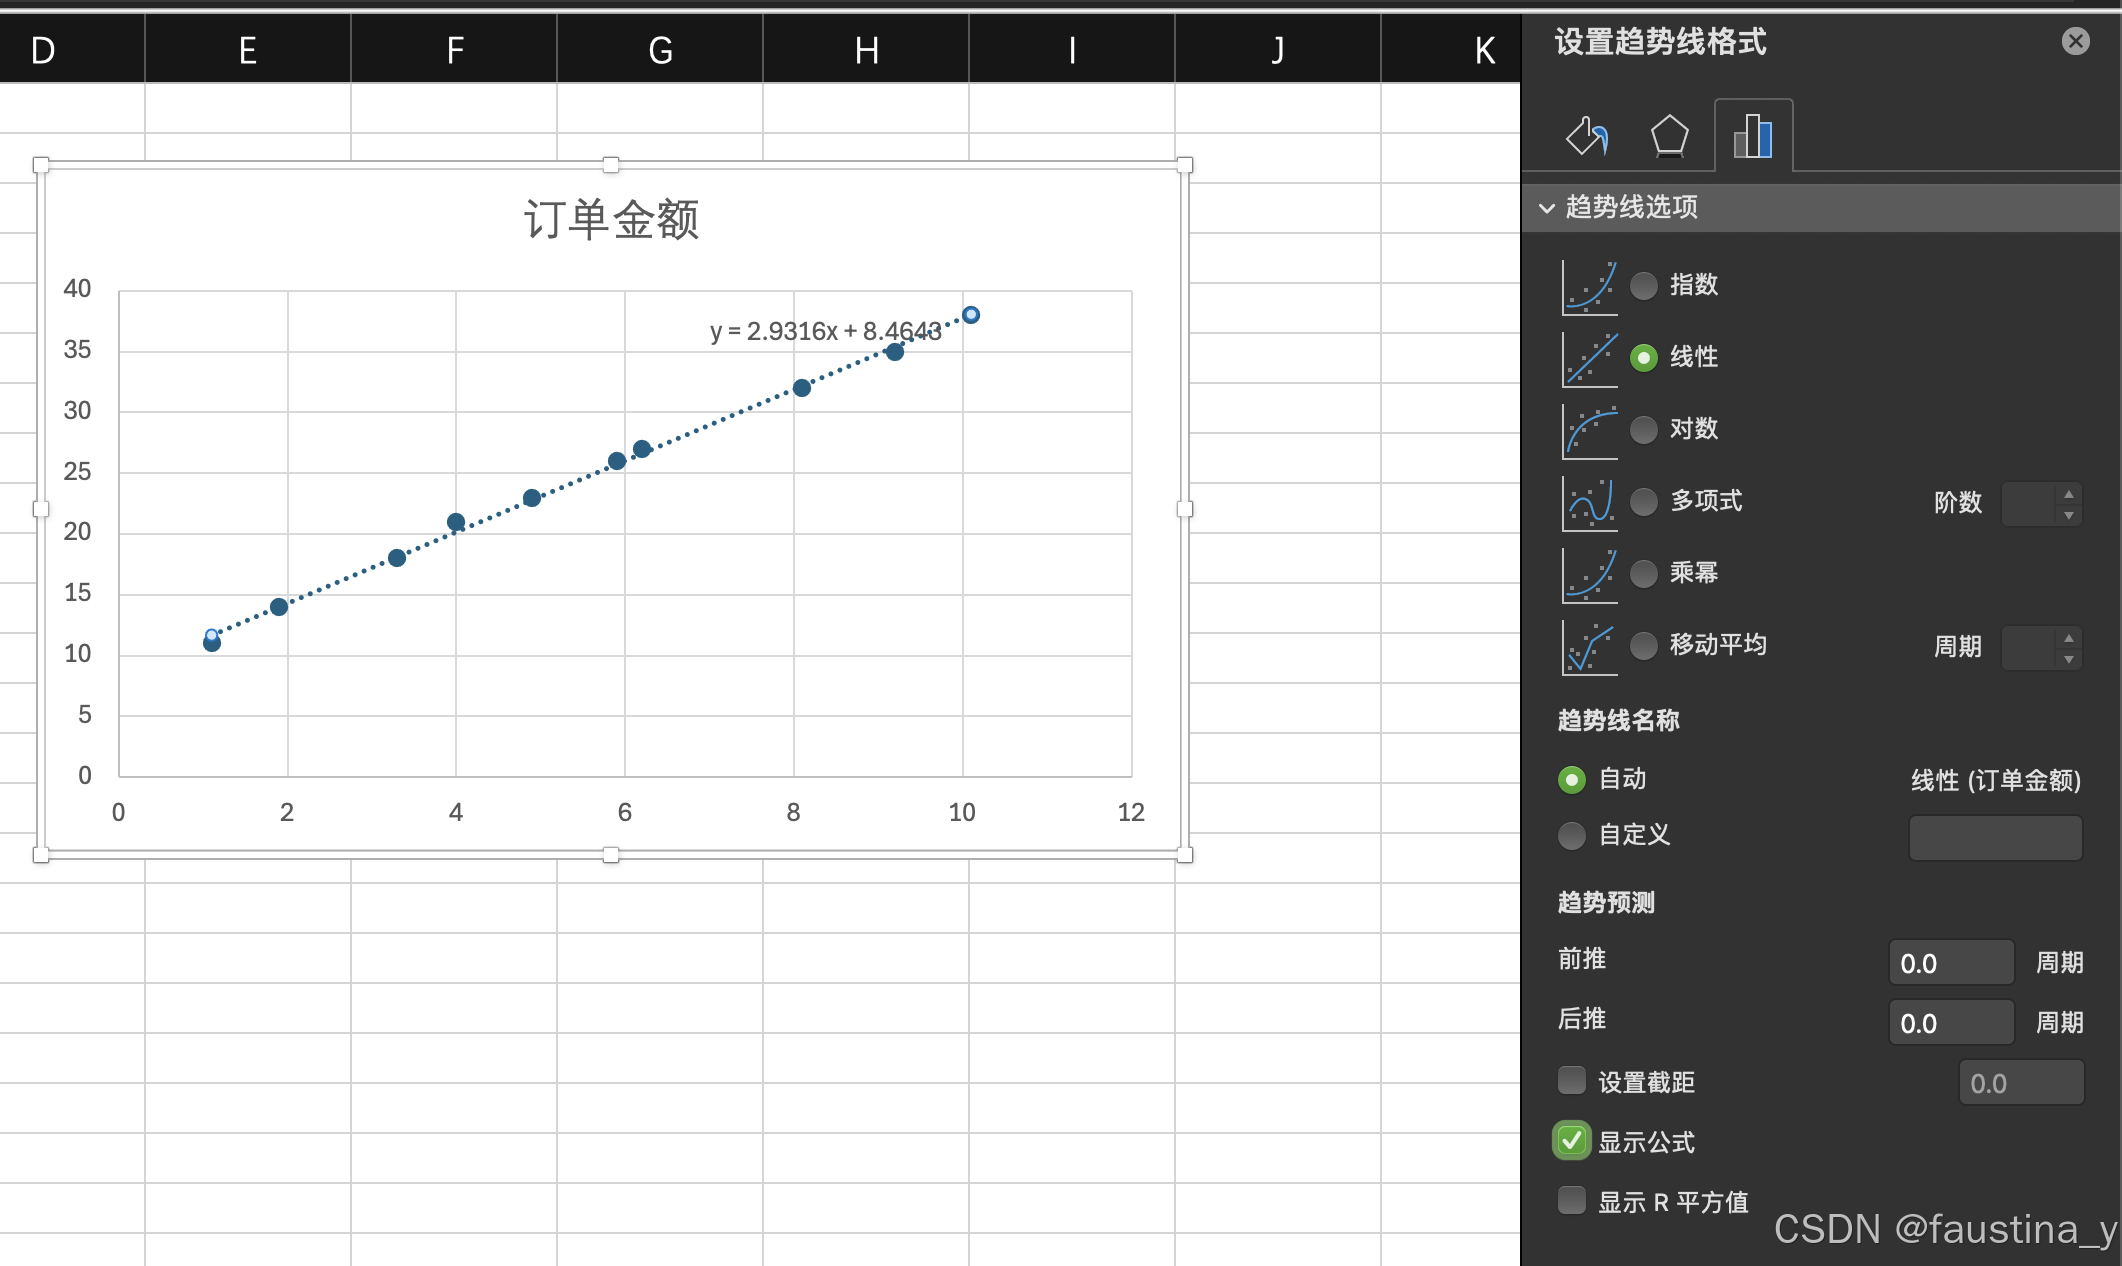Uncheck the 显示公式 checkbox
Screen dimensions: 2122x1266
click(1572, 1141)
